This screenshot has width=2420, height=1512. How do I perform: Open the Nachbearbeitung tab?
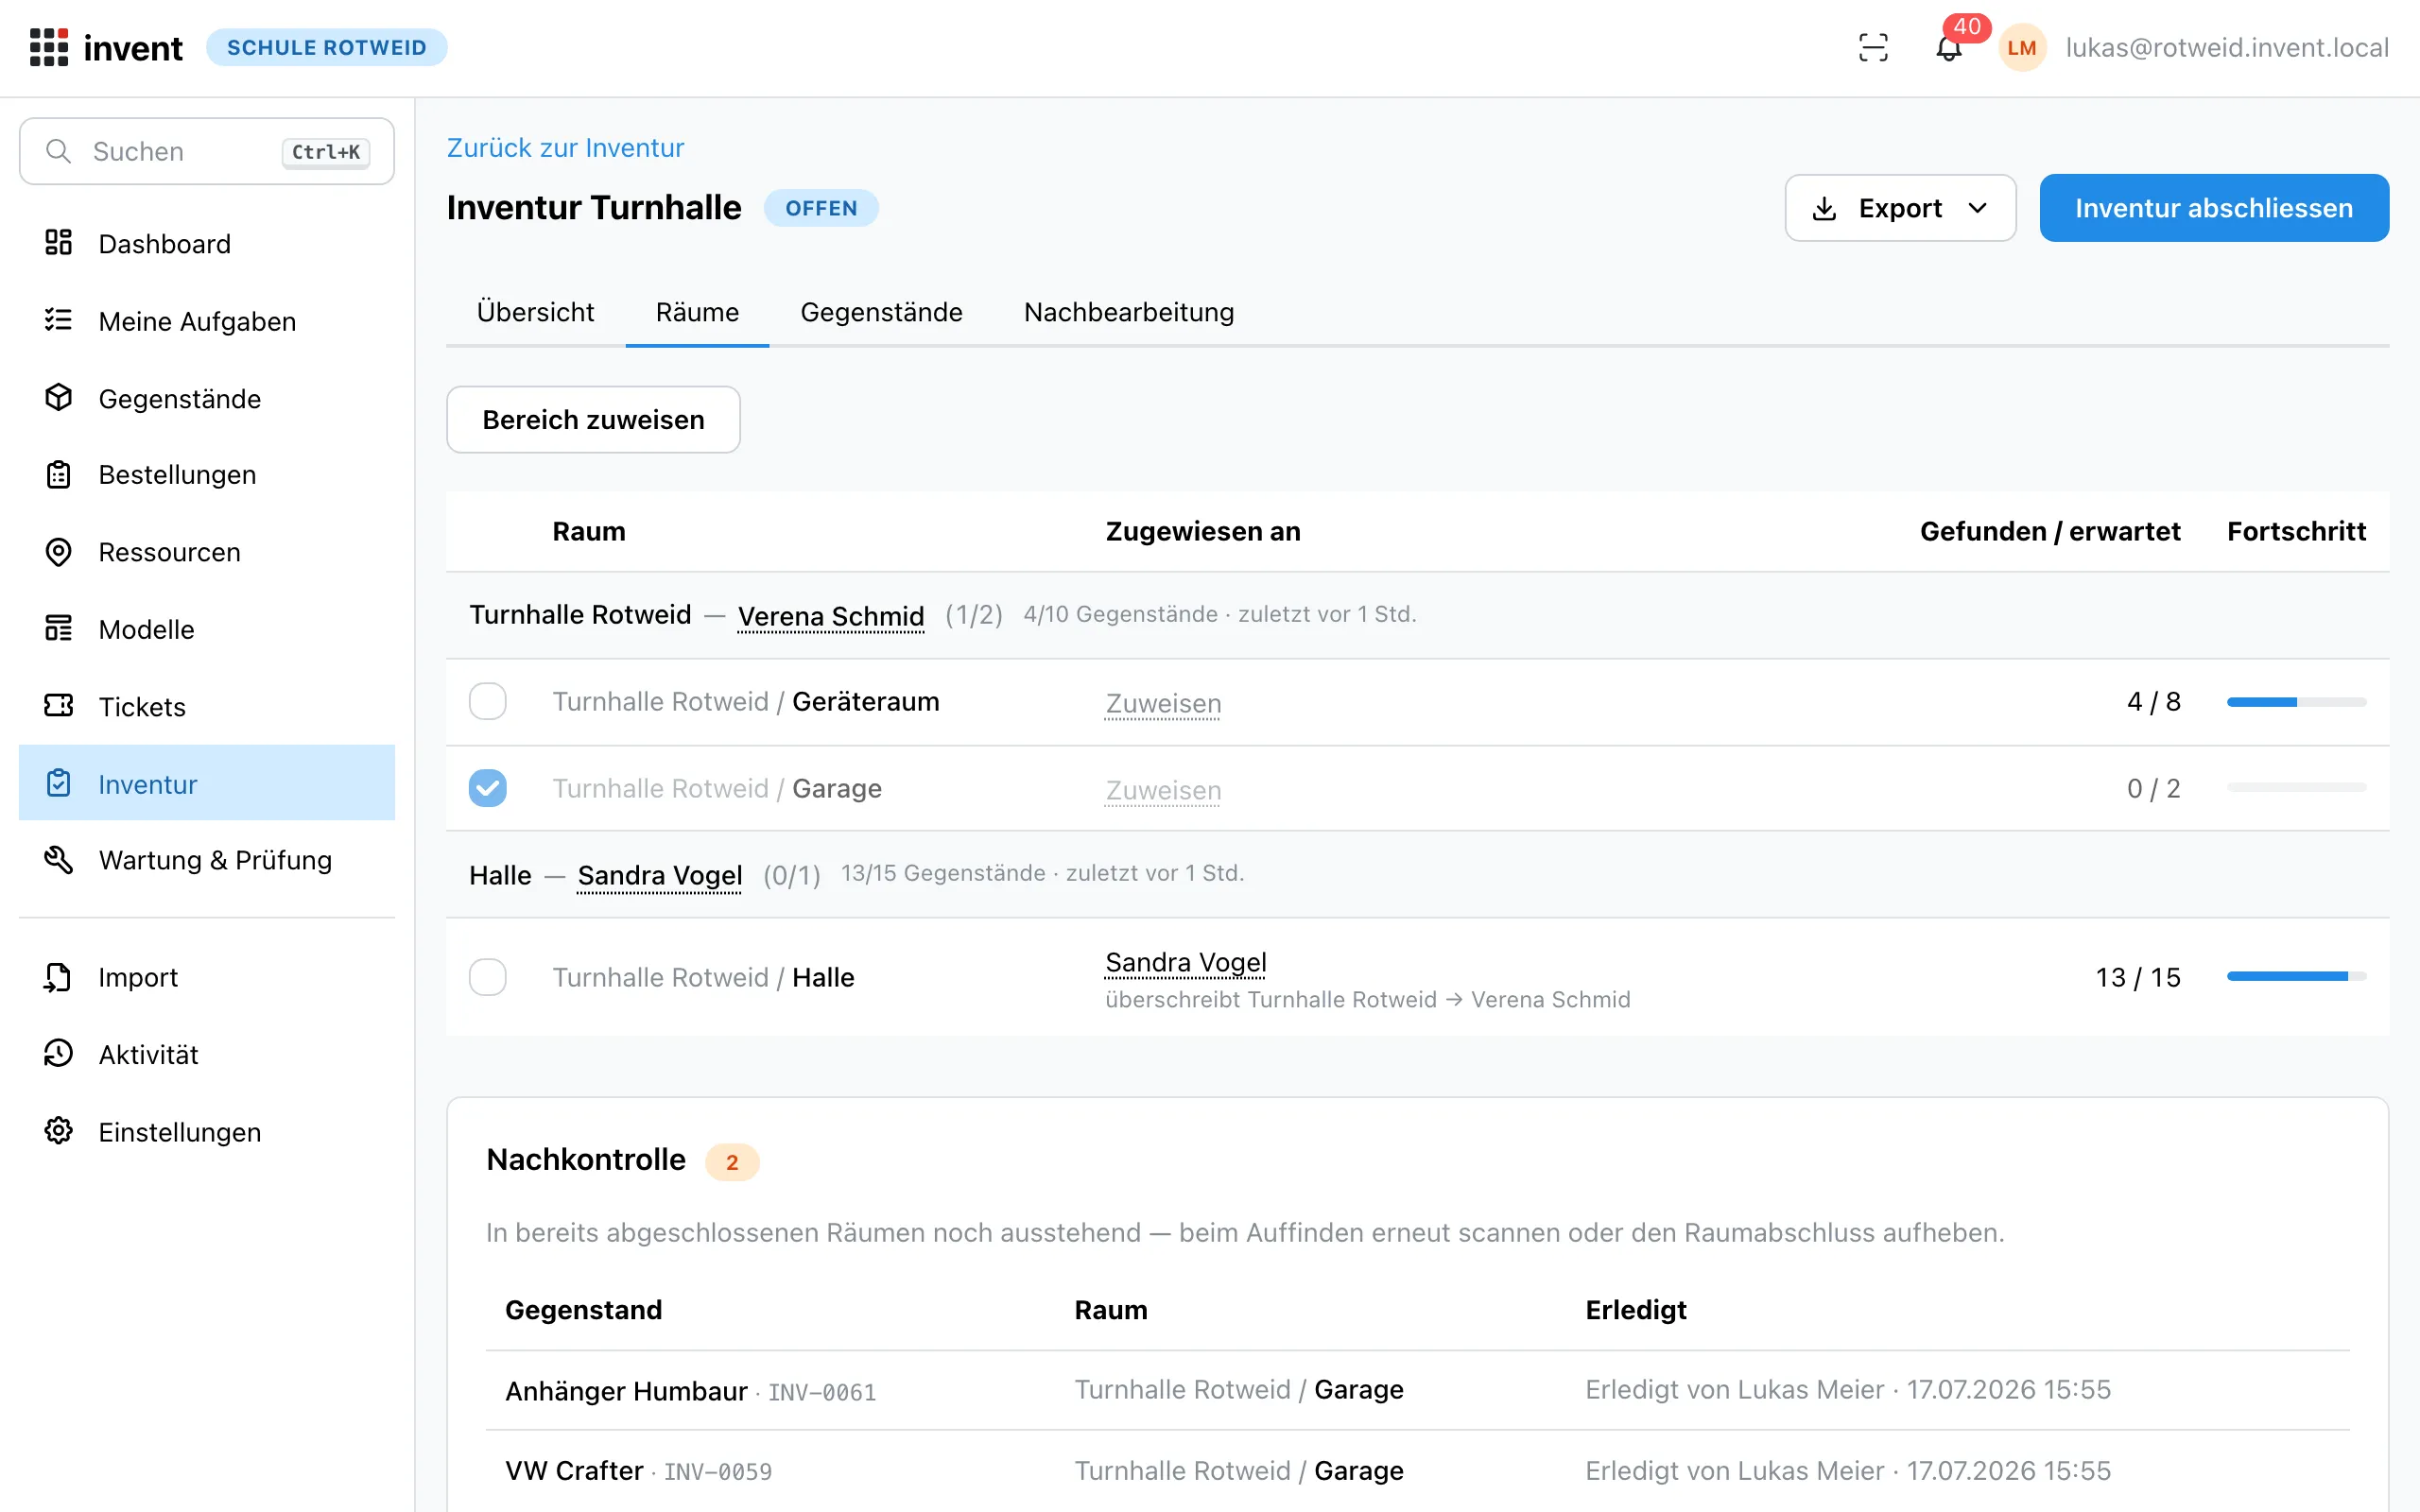click(x=1129, y=312)
